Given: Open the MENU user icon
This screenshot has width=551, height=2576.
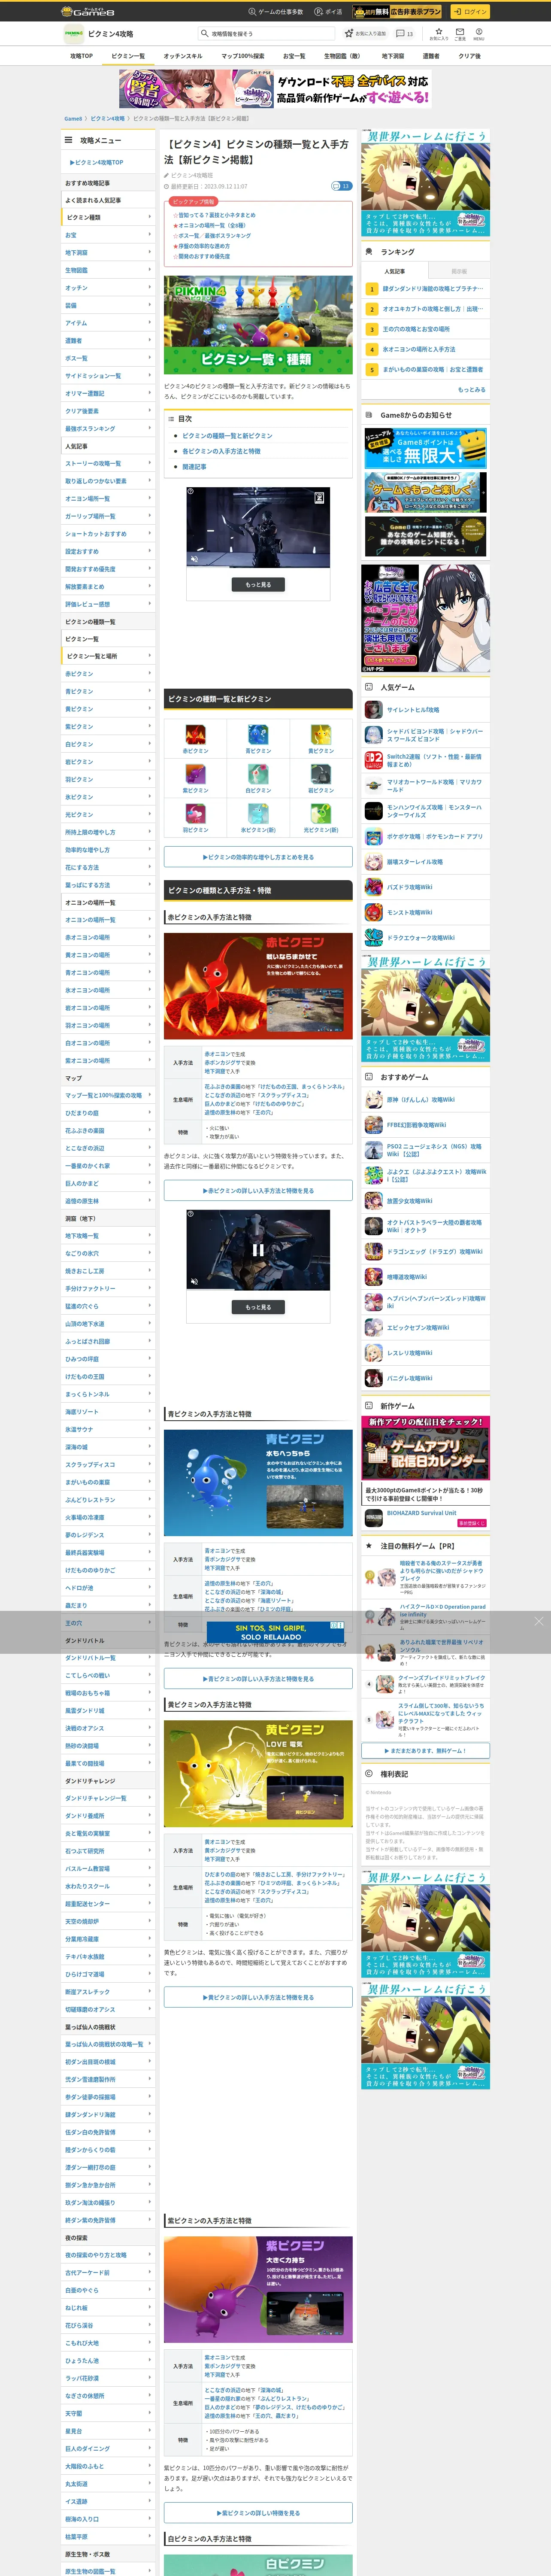Looking at the screenshot, I should (479, 33).
